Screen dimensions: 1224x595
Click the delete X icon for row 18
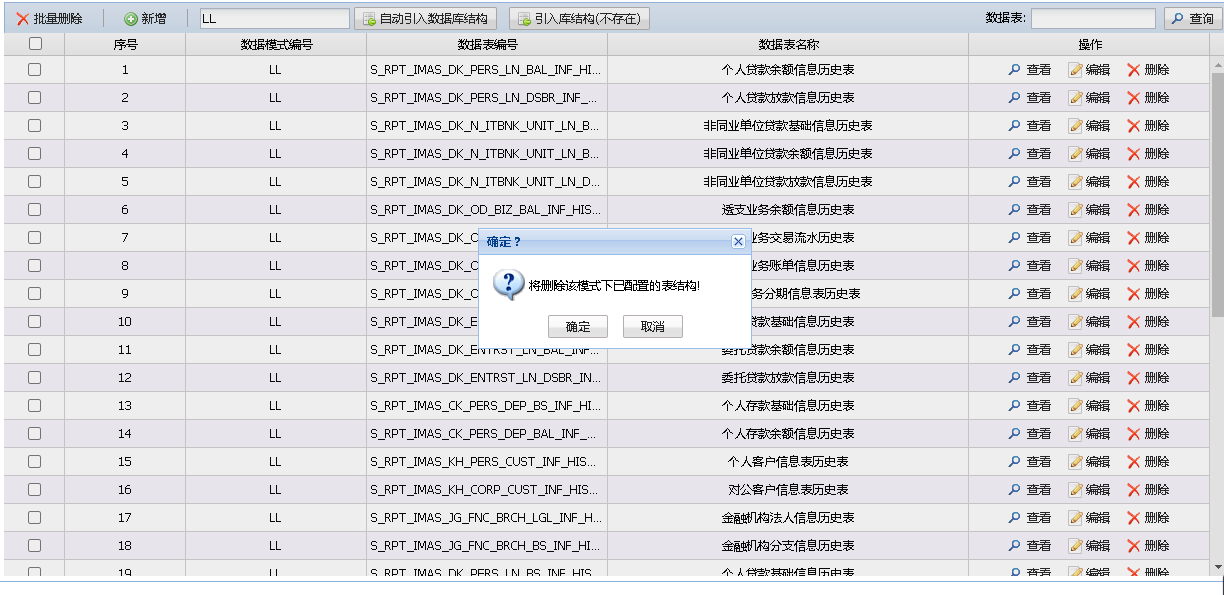[1134, 546]
